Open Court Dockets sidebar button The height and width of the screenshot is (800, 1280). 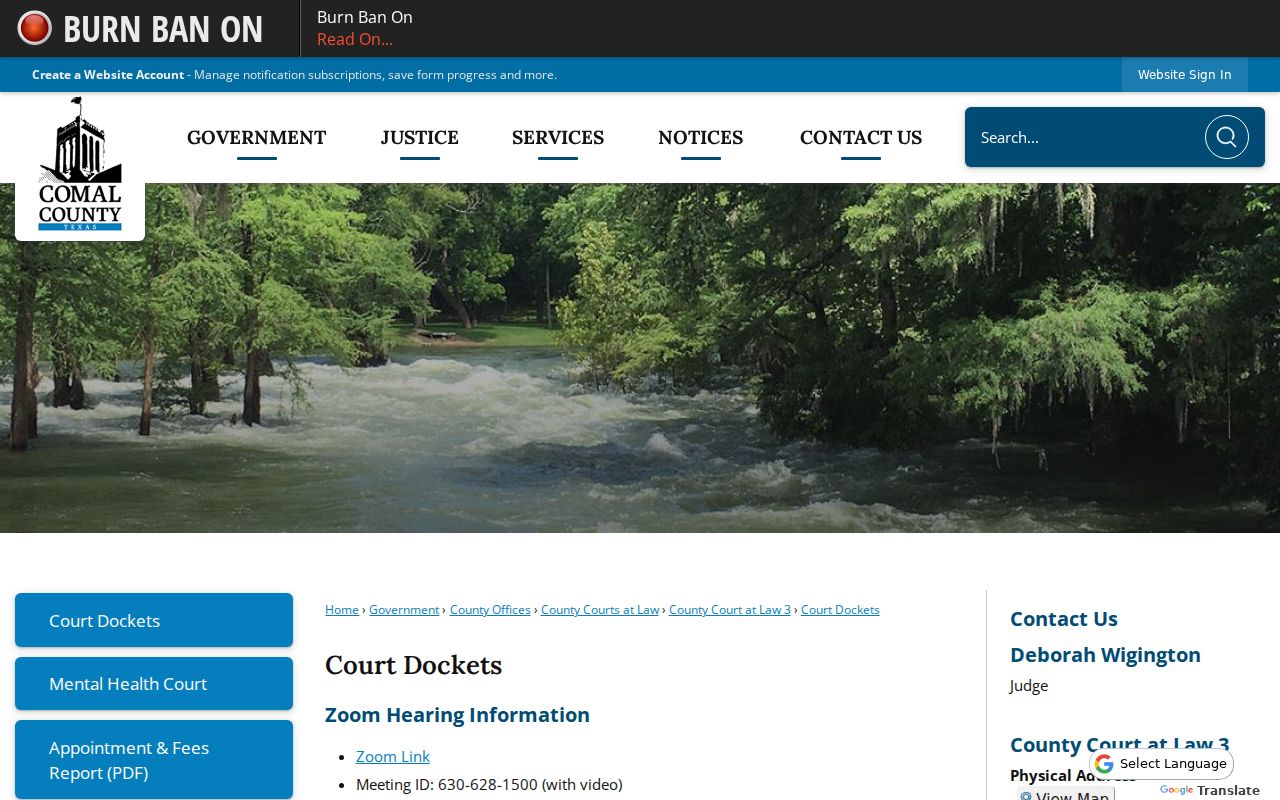click(154, 620)
